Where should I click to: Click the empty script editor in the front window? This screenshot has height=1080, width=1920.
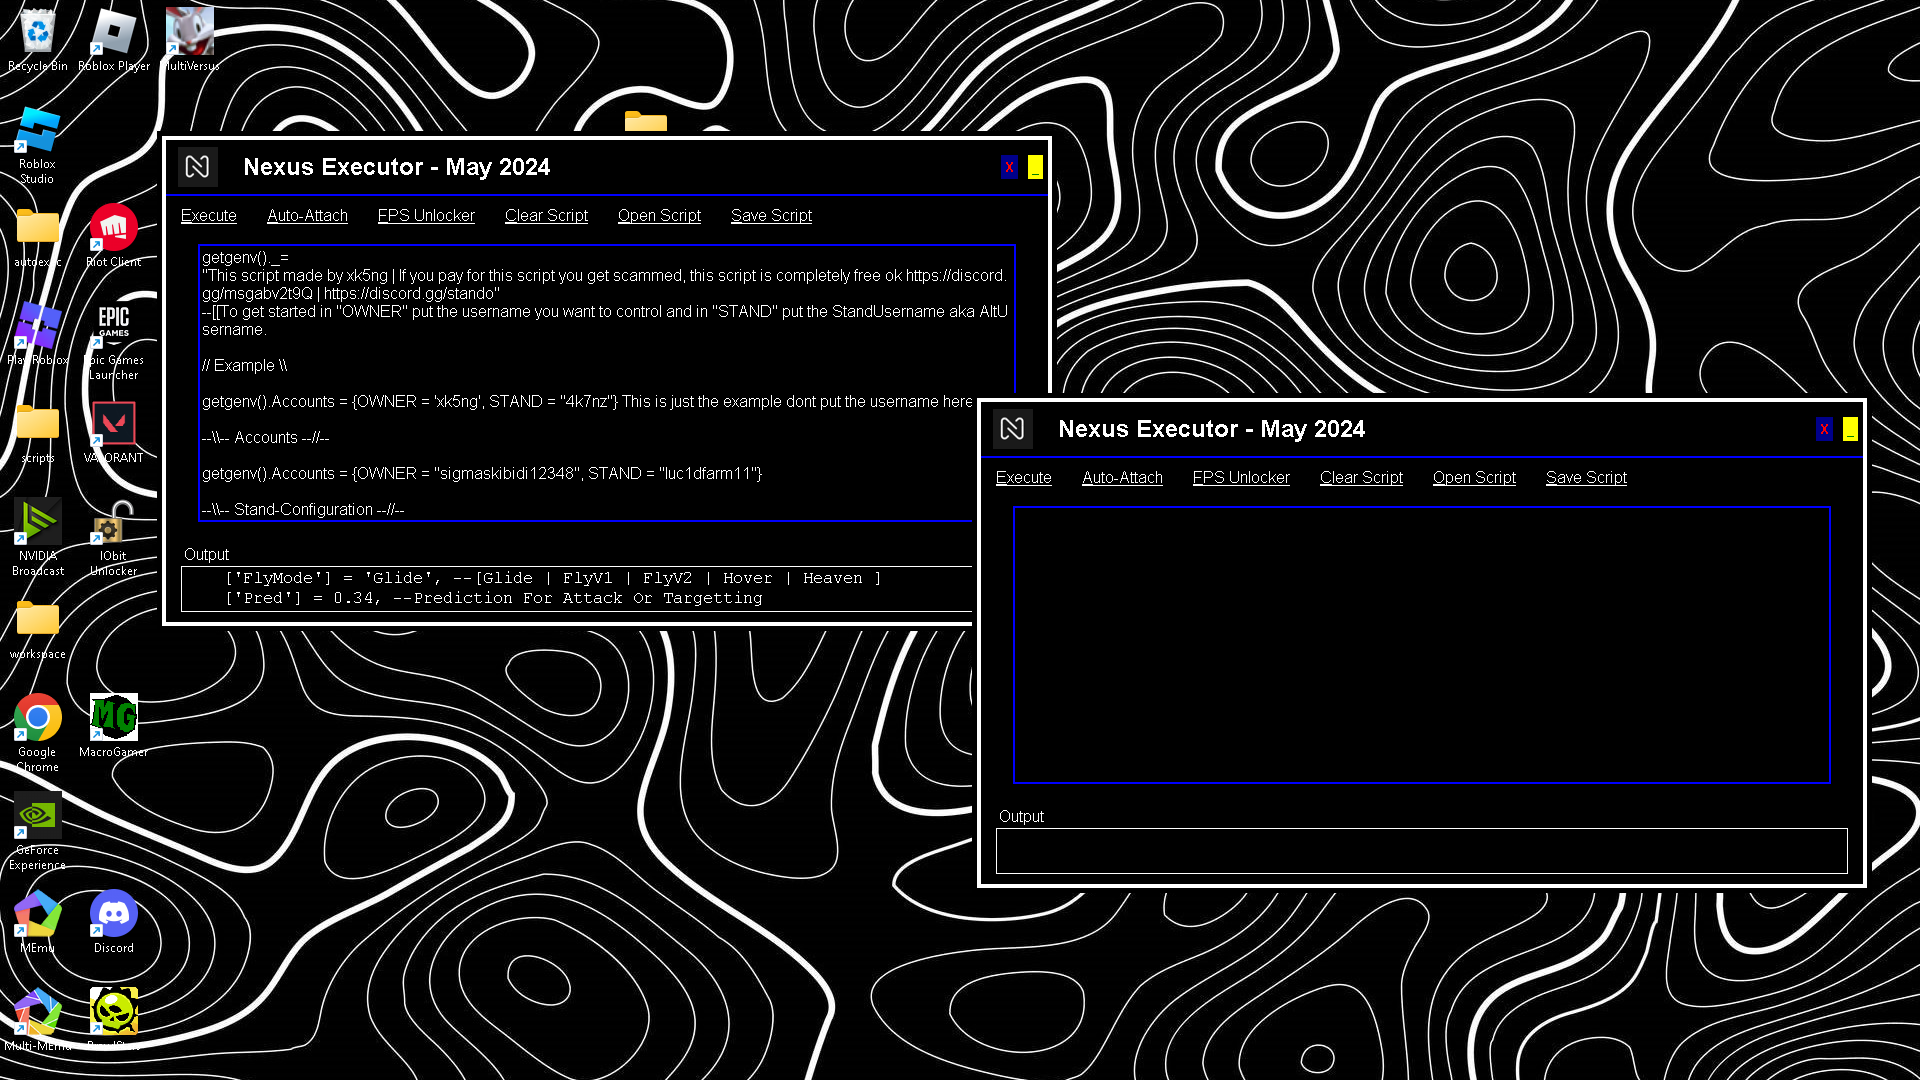[1421, 645]
